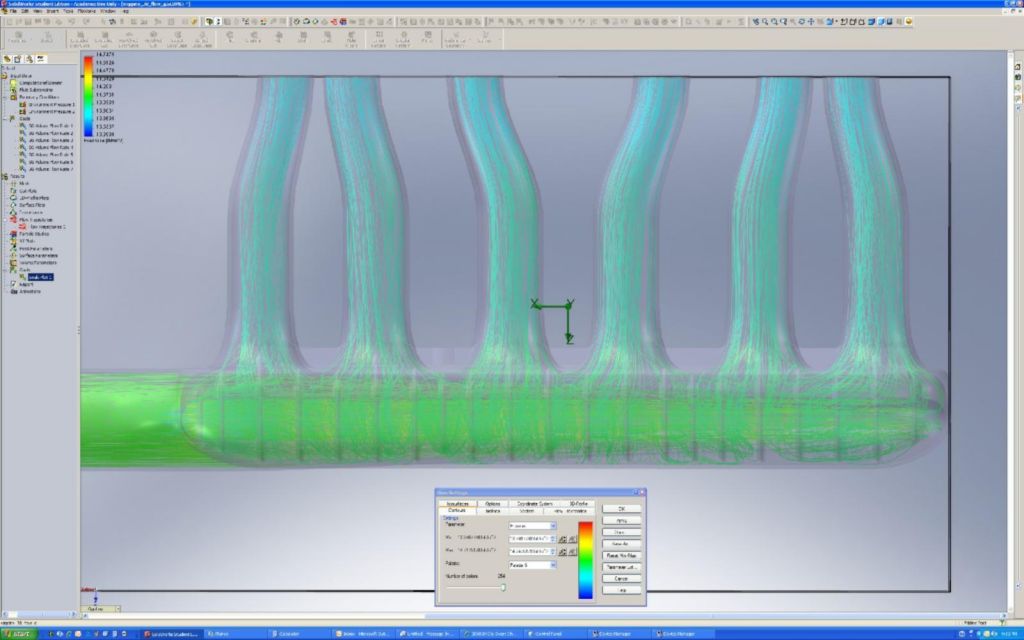1024x640 pixels.
Task: Switch to the Flow Simulation analysis tree tab
Action: coord(41,60)
